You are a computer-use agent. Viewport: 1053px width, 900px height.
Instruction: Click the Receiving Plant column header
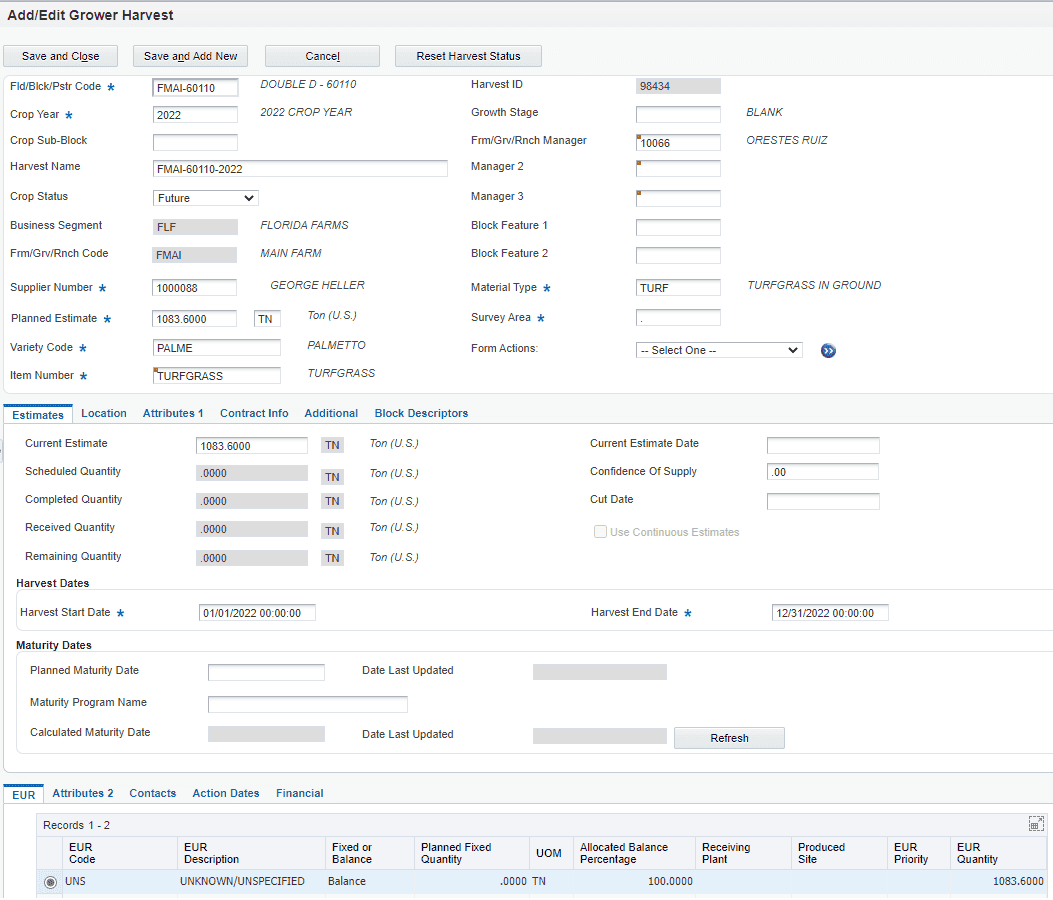(x=743, y=853)
